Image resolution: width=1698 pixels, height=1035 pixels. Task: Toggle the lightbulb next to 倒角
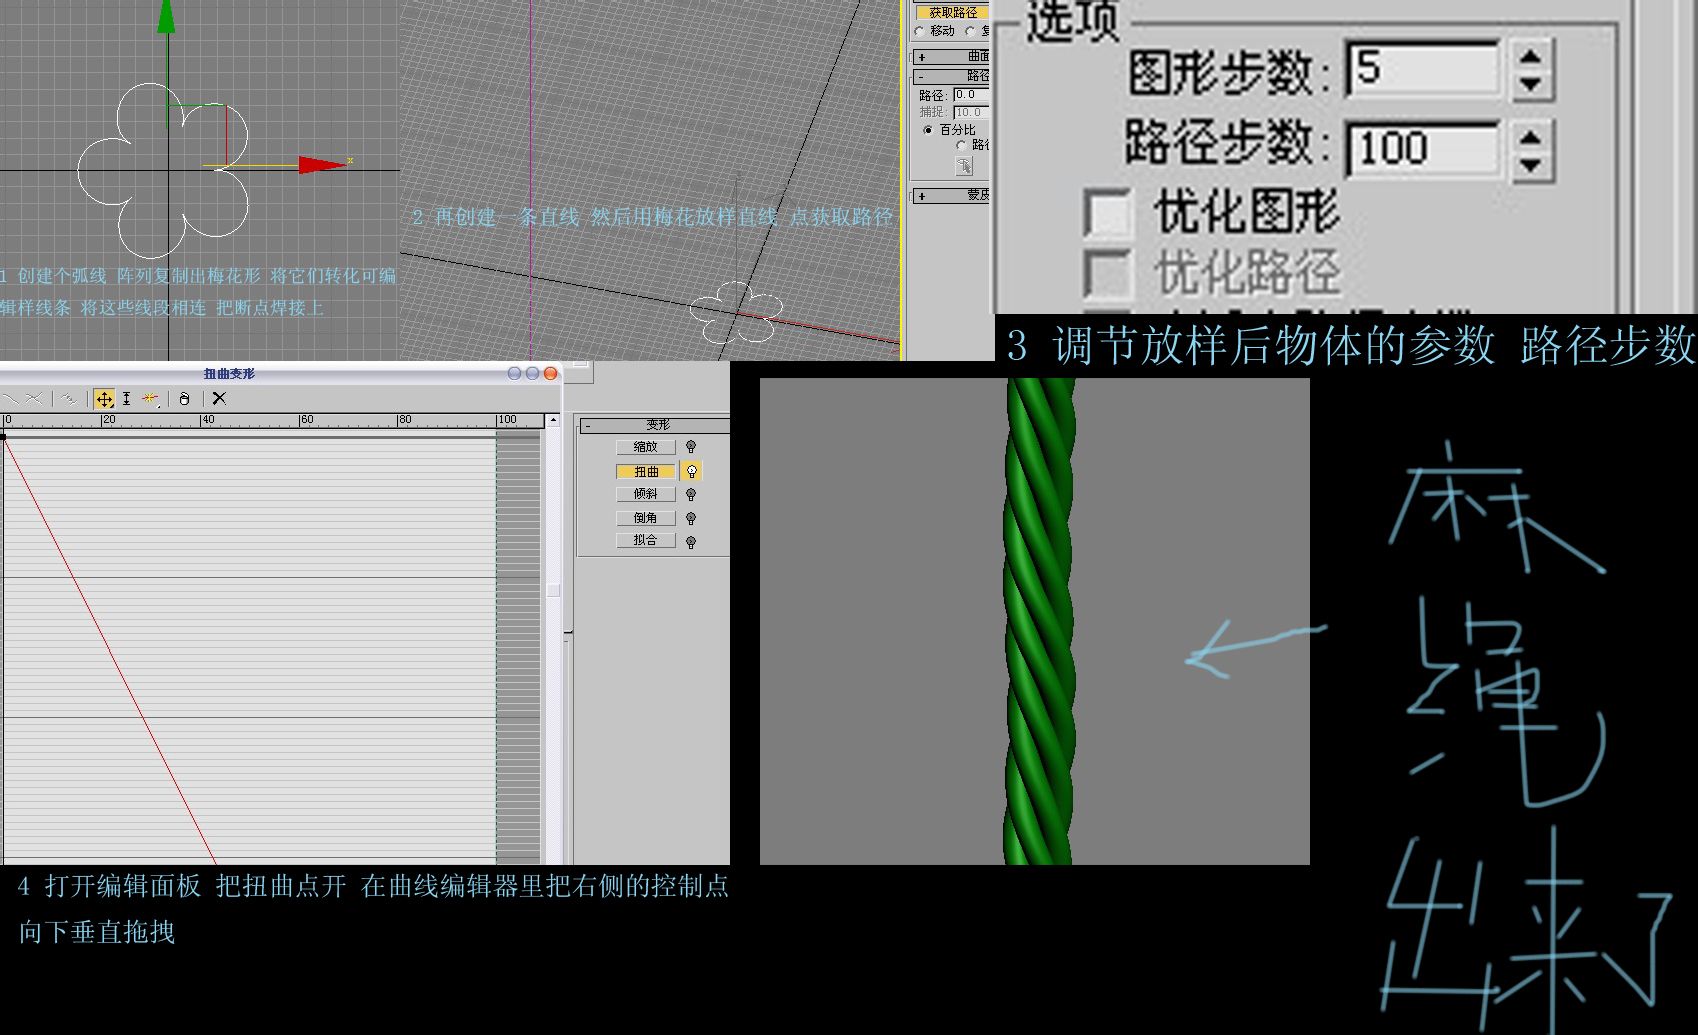point(691,518)
